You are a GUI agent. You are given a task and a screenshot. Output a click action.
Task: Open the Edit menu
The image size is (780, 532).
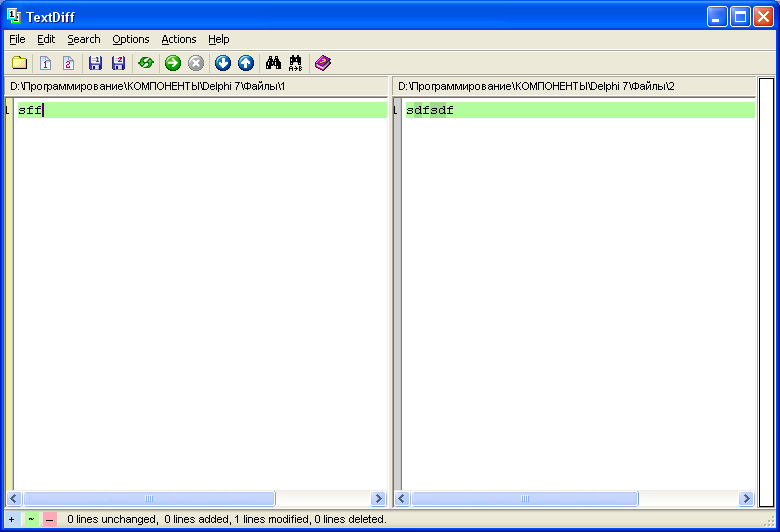point(46,39)
